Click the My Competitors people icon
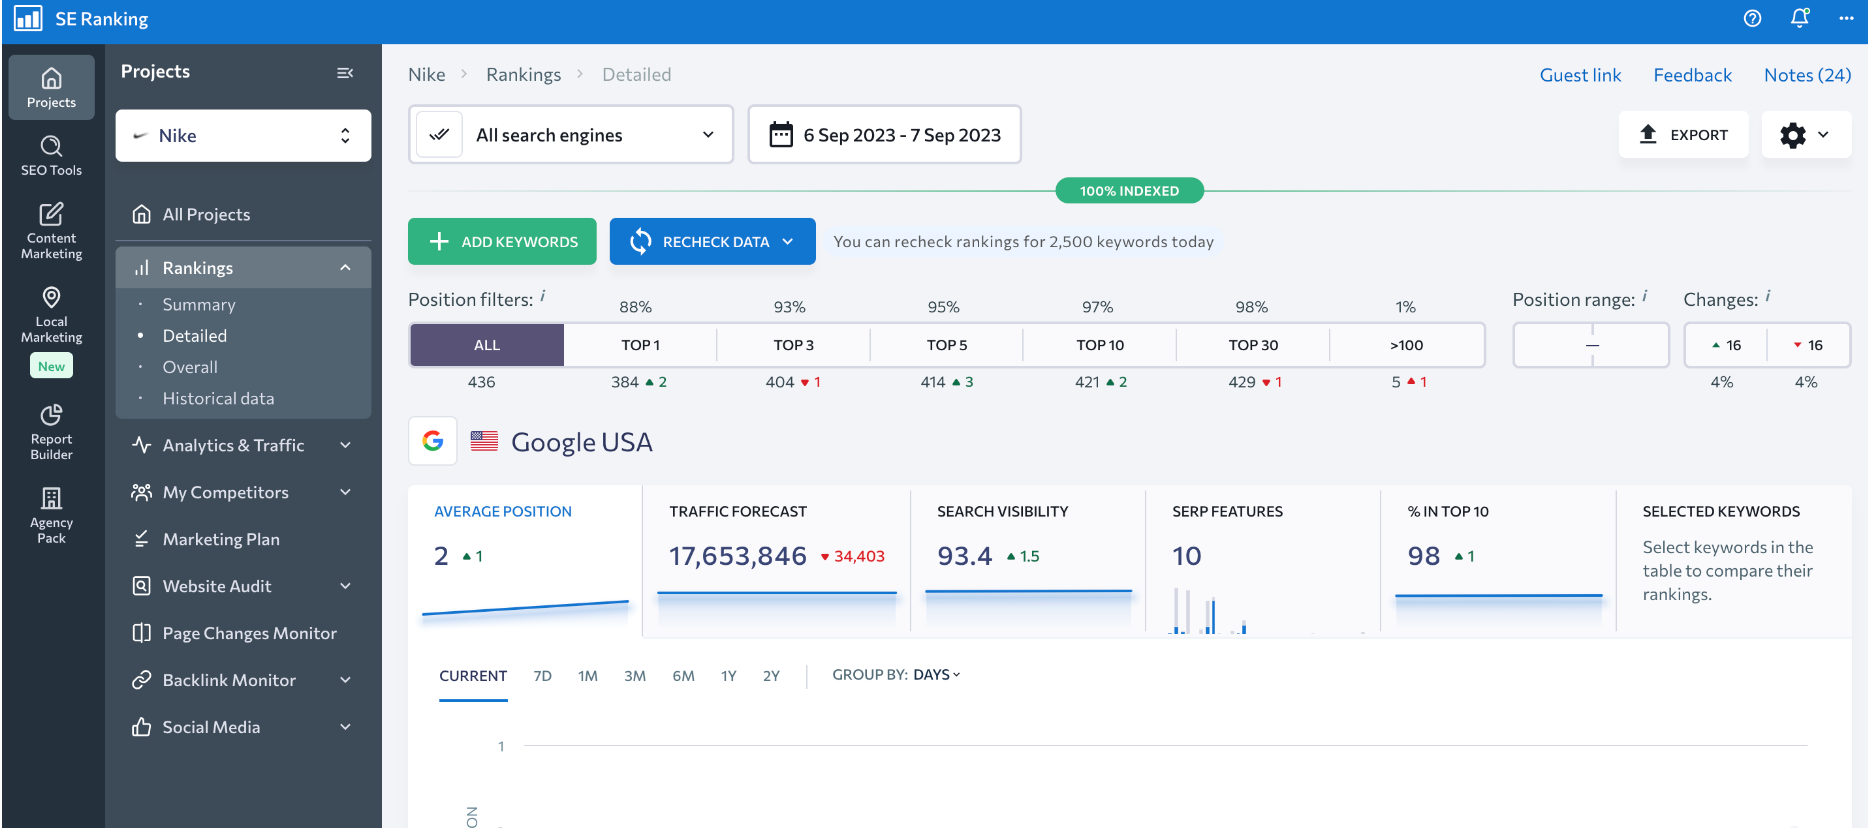Screen dimensions: 1868x828 tap(142, 492)
